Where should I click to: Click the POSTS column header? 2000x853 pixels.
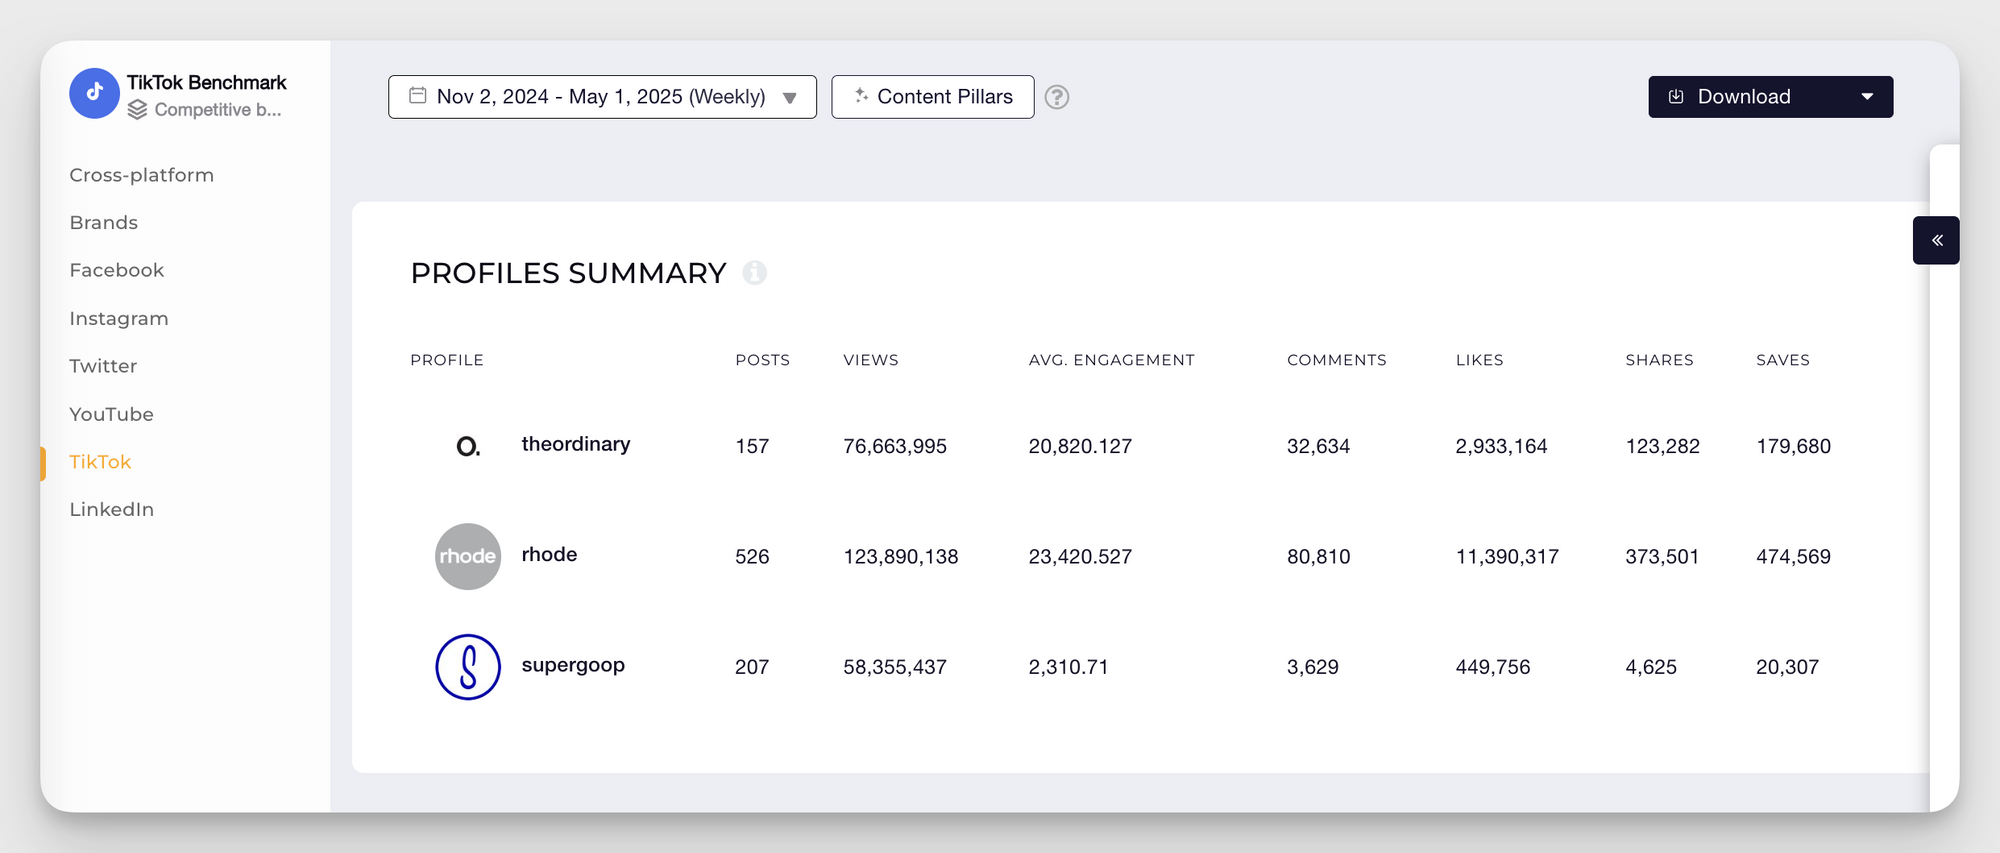tap(763, 360)
